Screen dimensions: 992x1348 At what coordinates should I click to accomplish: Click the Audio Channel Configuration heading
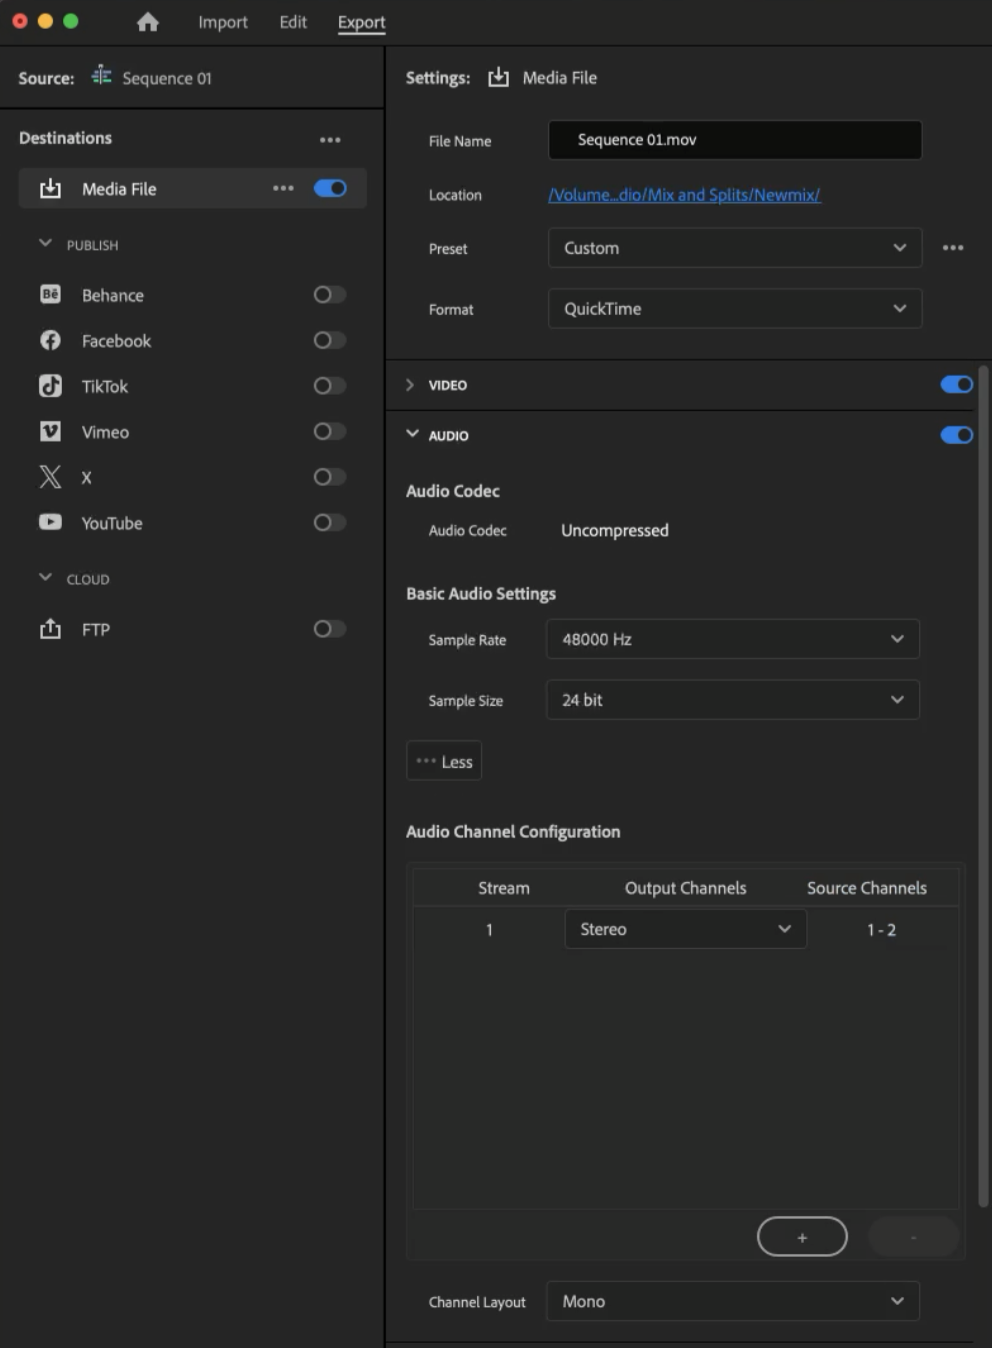tap(513, 831)
